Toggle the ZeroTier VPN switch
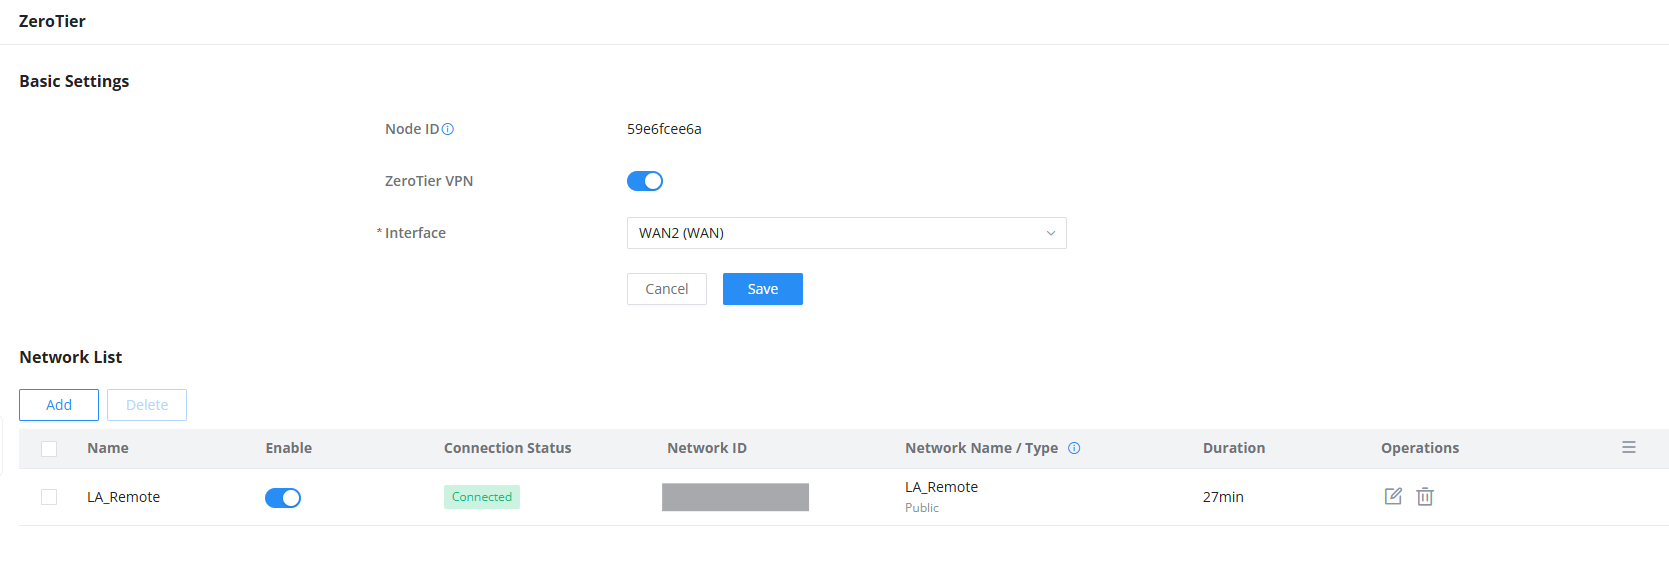This screenshot has width=1669, height=566. (x=645, y=181)
